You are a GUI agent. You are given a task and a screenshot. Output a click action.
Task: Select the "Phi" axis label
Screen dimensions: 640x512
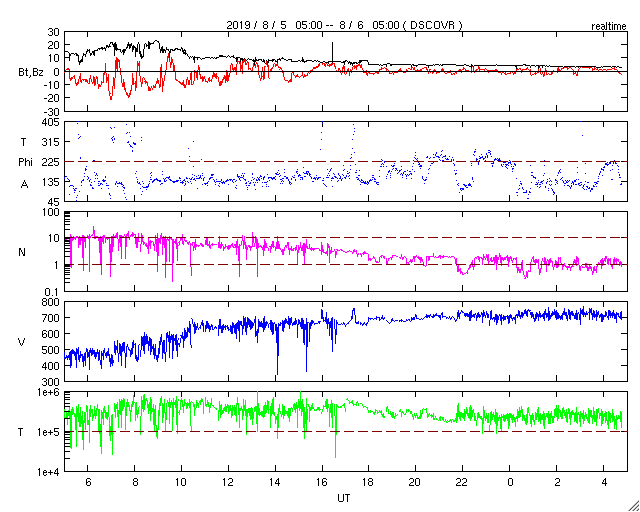pyautogui.click(x=25, y=163)
